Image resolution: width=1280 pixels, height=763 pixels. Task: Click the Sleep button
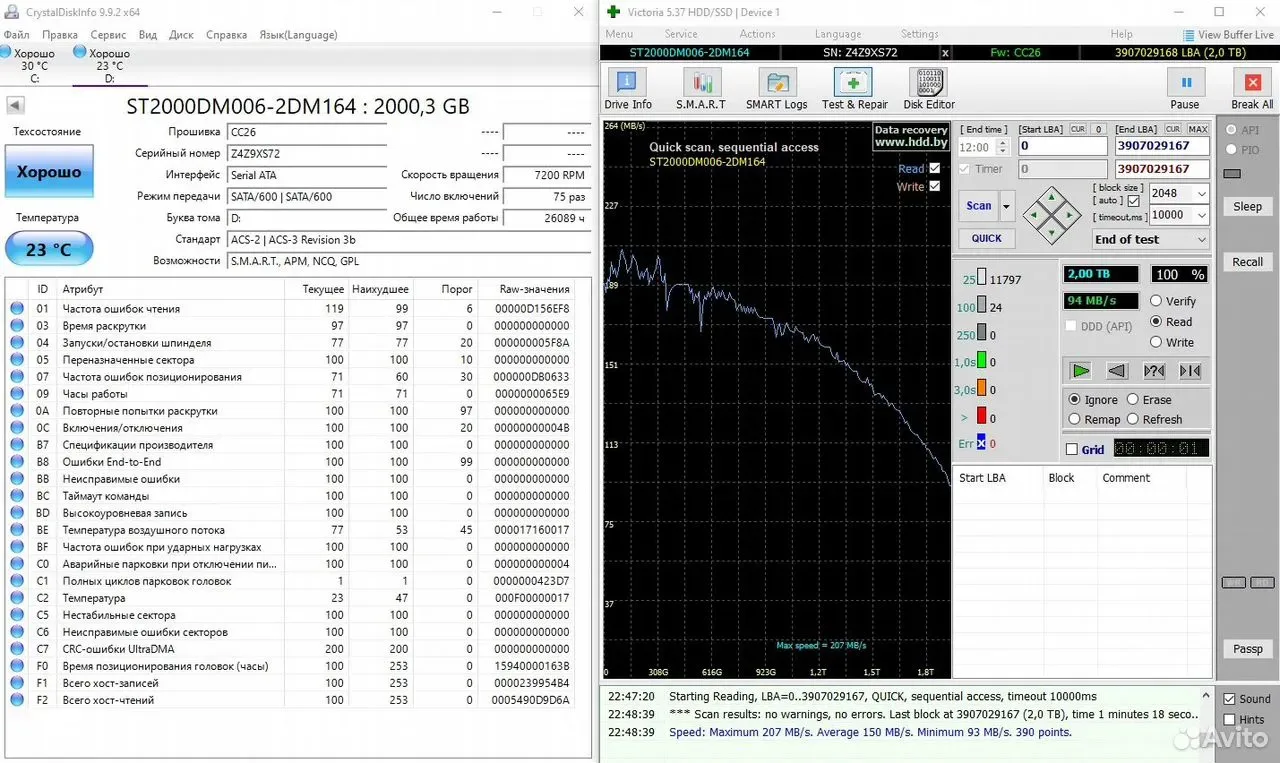tap(1247, 206)
